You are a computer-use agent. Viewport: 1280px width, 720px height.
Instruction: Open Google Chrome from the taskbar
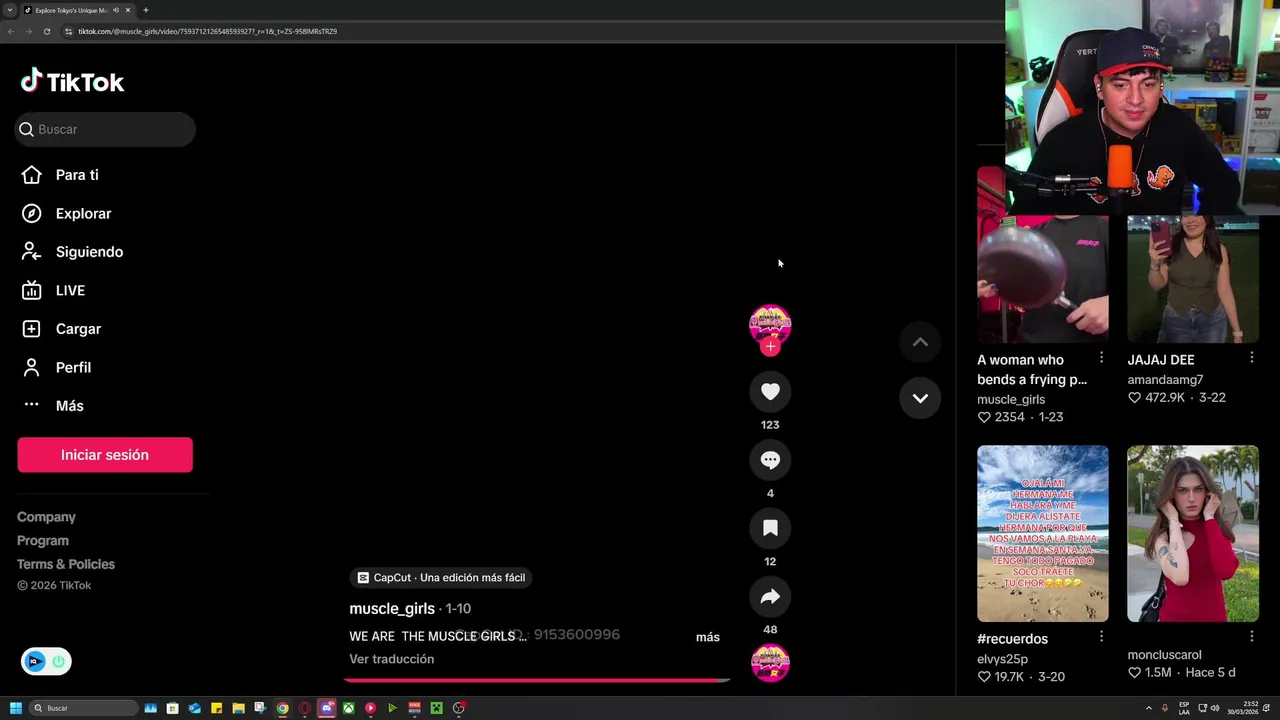282,708
